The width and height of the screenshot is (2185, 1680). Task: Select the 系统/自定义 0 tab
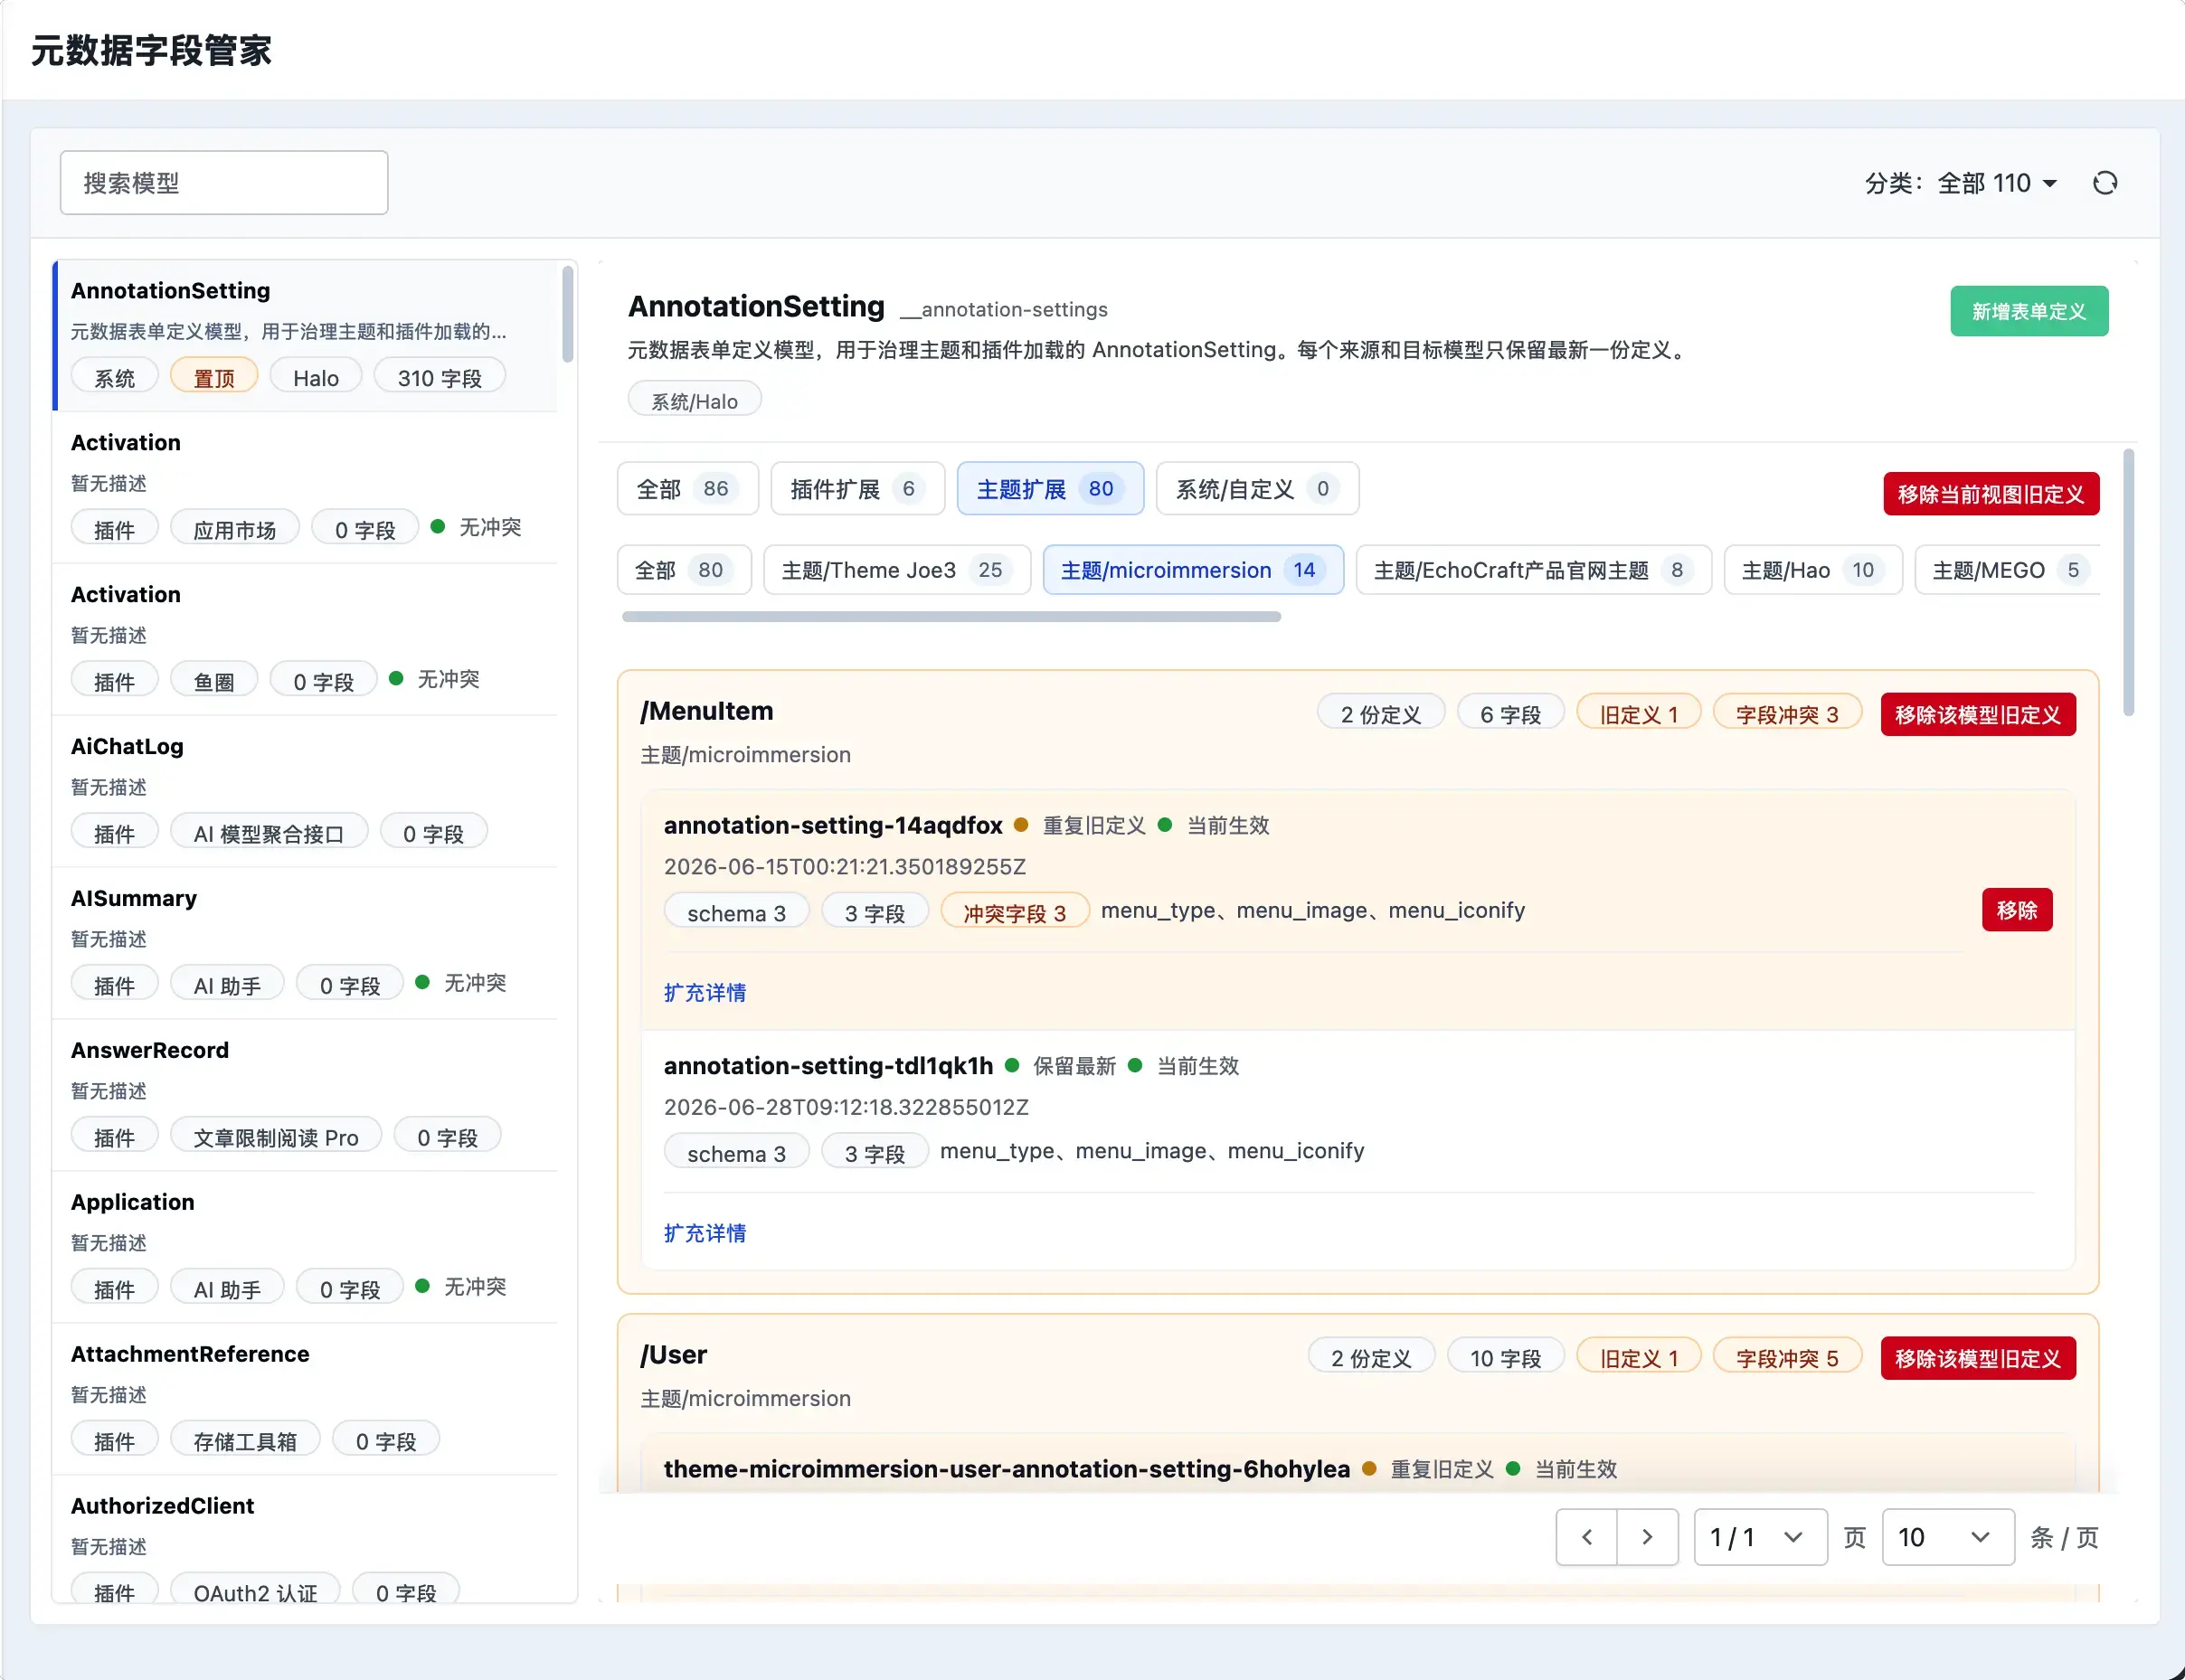point(1257,488)
